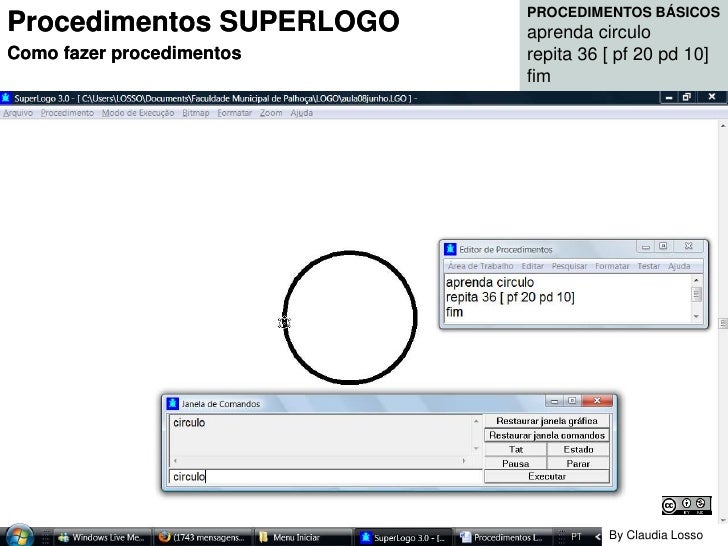Click the Pausa button
Image resolution: width=728 pixels, height=546 pixels.
pos(515,463)
